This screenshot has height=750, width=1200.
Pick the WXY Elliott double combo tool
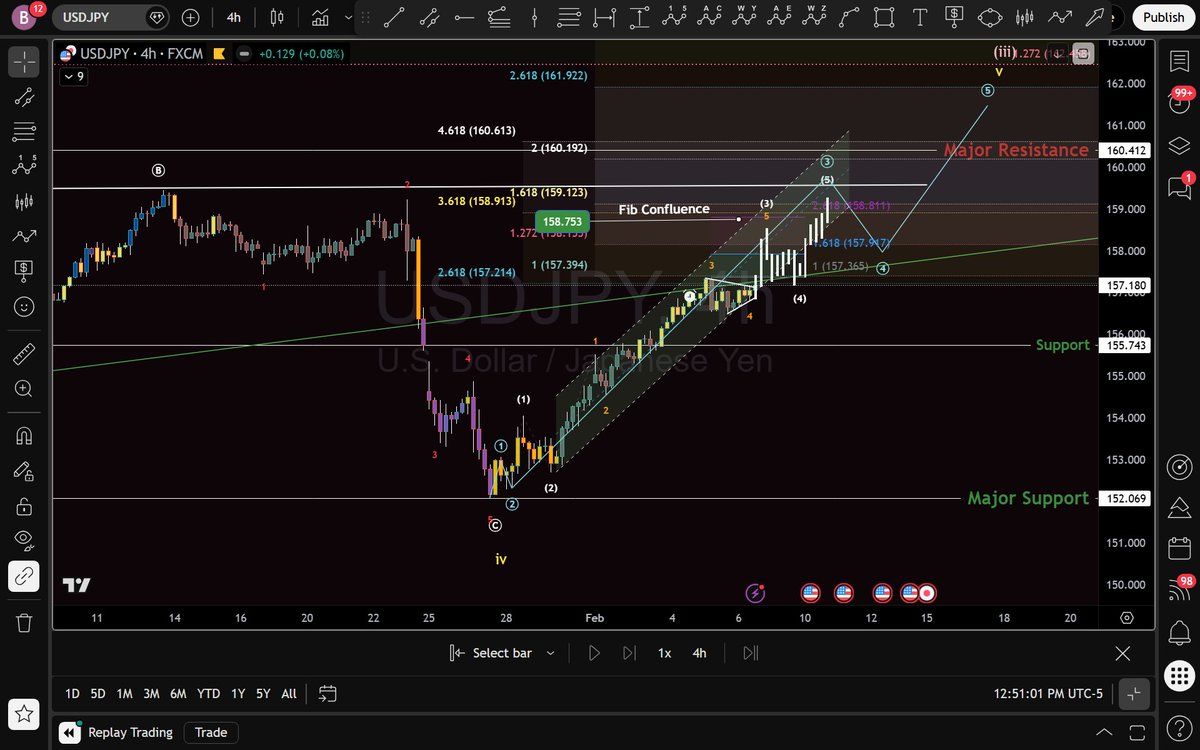click(746, 17)
